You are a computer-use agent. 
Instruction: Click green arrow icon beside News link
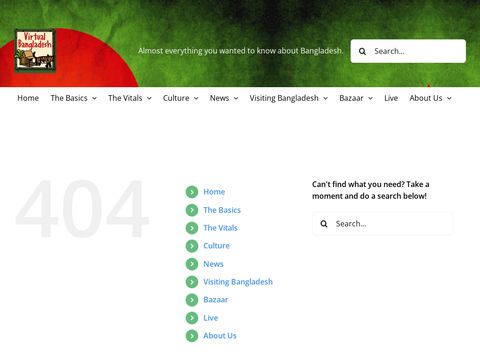click(x=192, y=264)
